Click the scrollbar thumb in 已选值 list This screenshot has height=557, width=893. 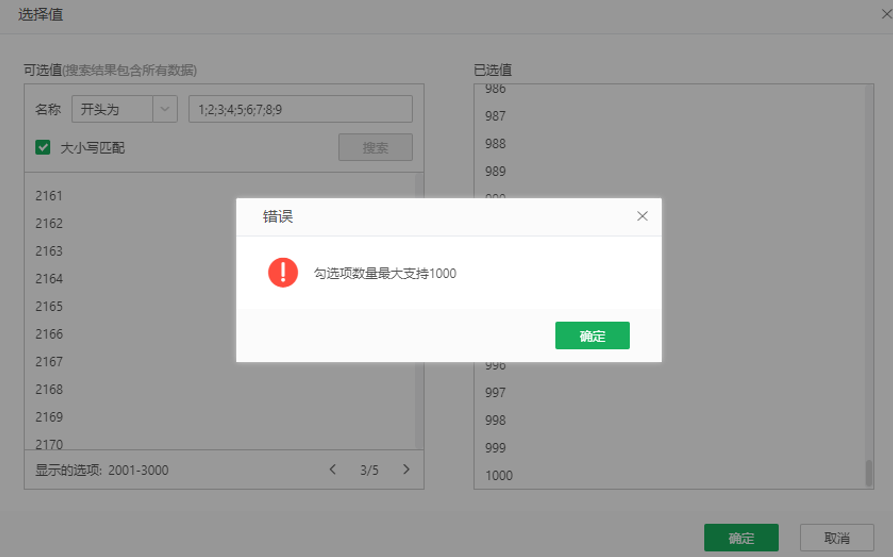coord(868,472)
